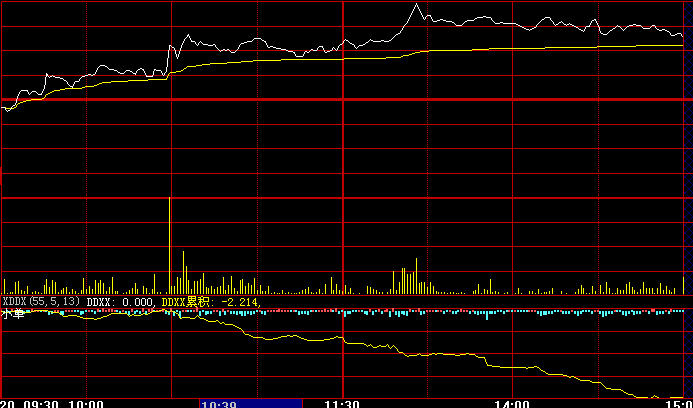Click the 小单 label in indicator panel
This screenshot has height=408, width=693.
point(13,314)
